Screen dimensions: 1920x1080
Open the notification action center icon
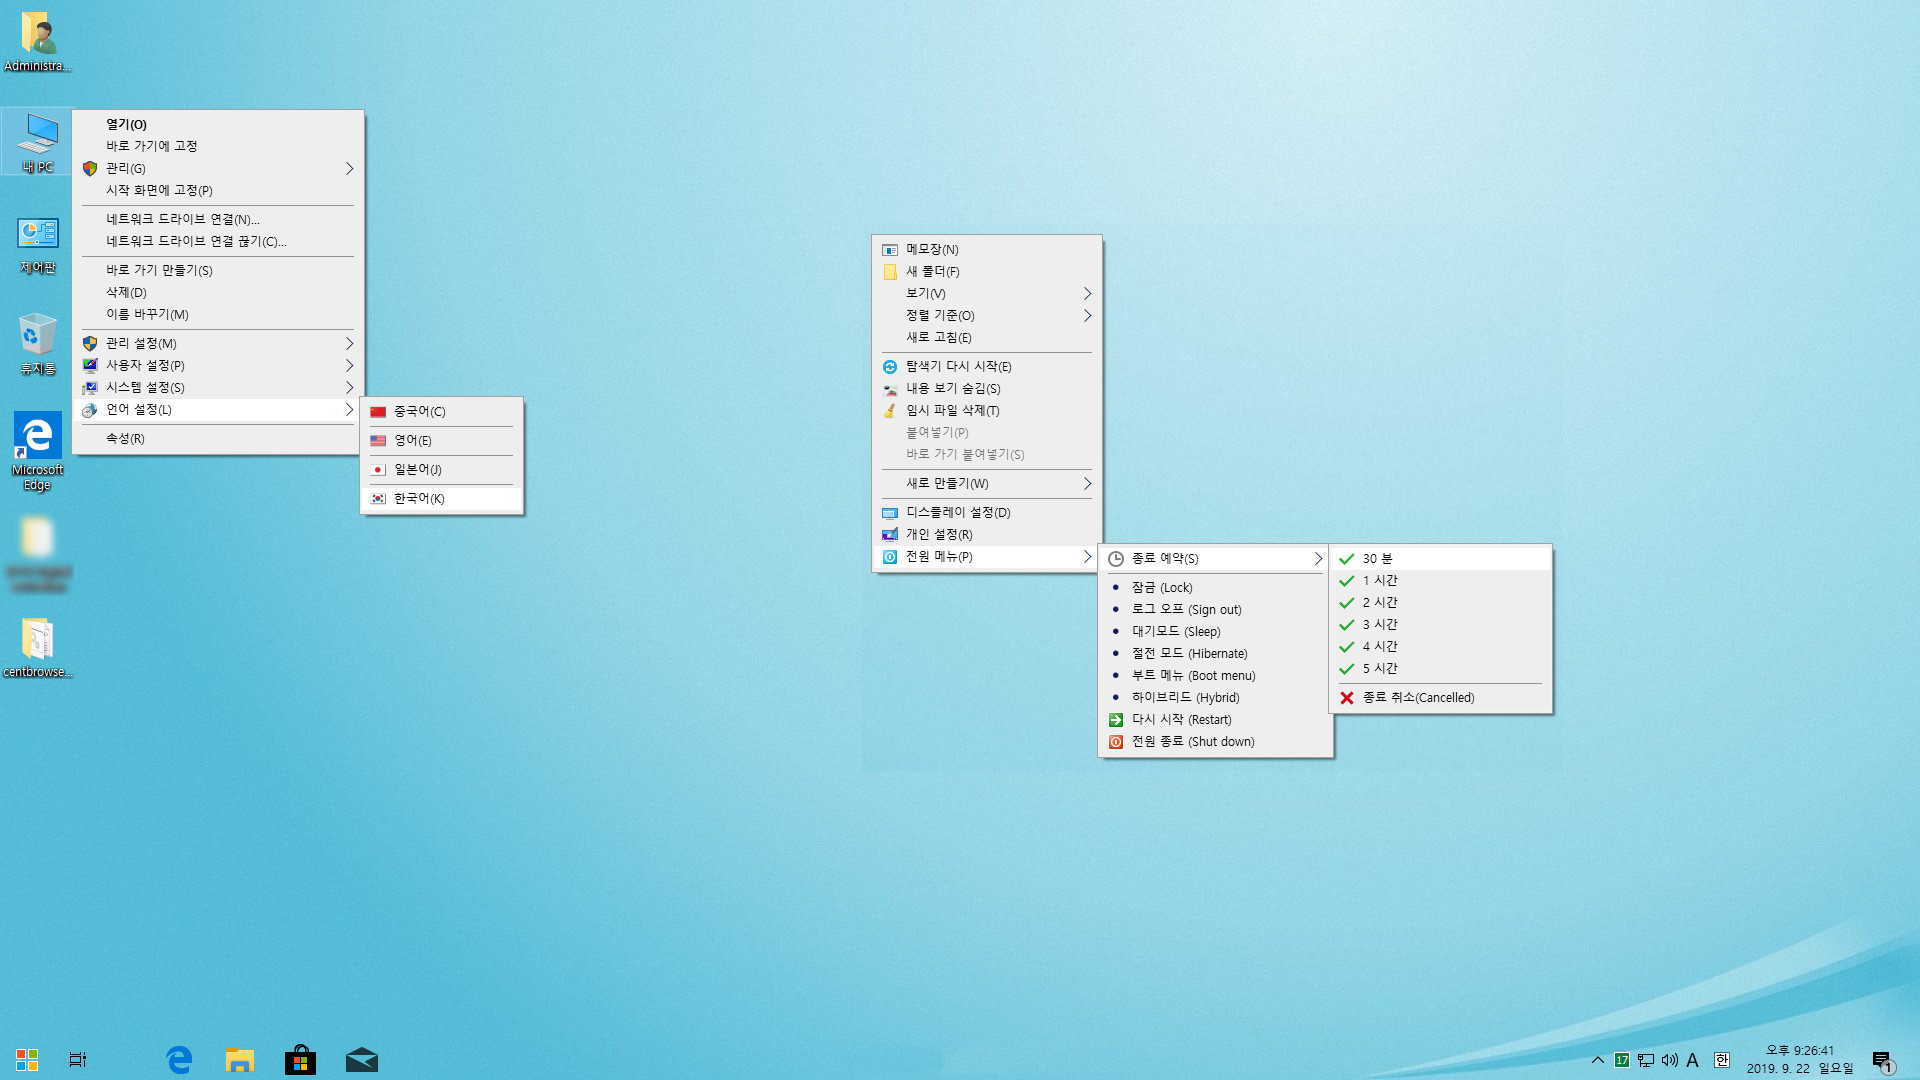pyautogui.click(x=1882, y=1061)
